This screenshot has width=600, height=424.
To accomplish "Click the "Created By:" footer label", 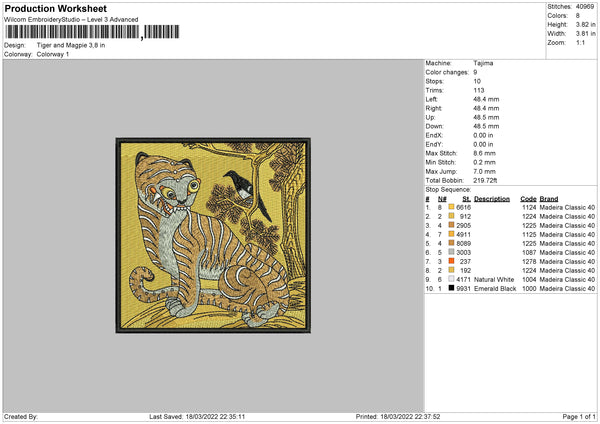I will coord(21,416).
